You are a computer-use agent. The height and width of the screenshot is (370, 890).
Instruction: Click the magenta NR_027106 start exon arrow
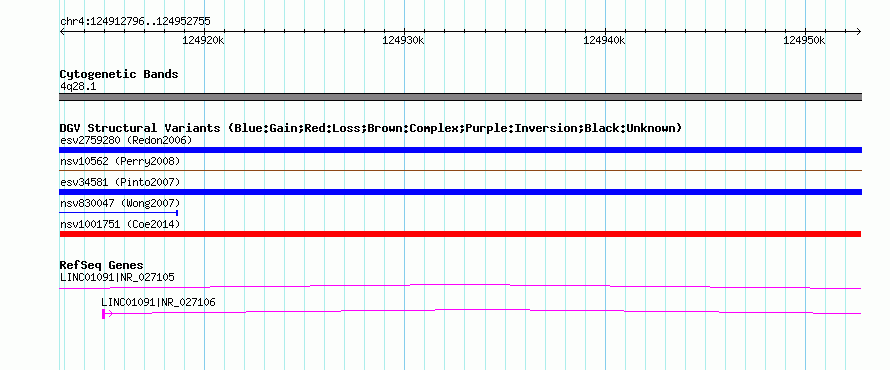pyautogui.click(x=106, y=314)
